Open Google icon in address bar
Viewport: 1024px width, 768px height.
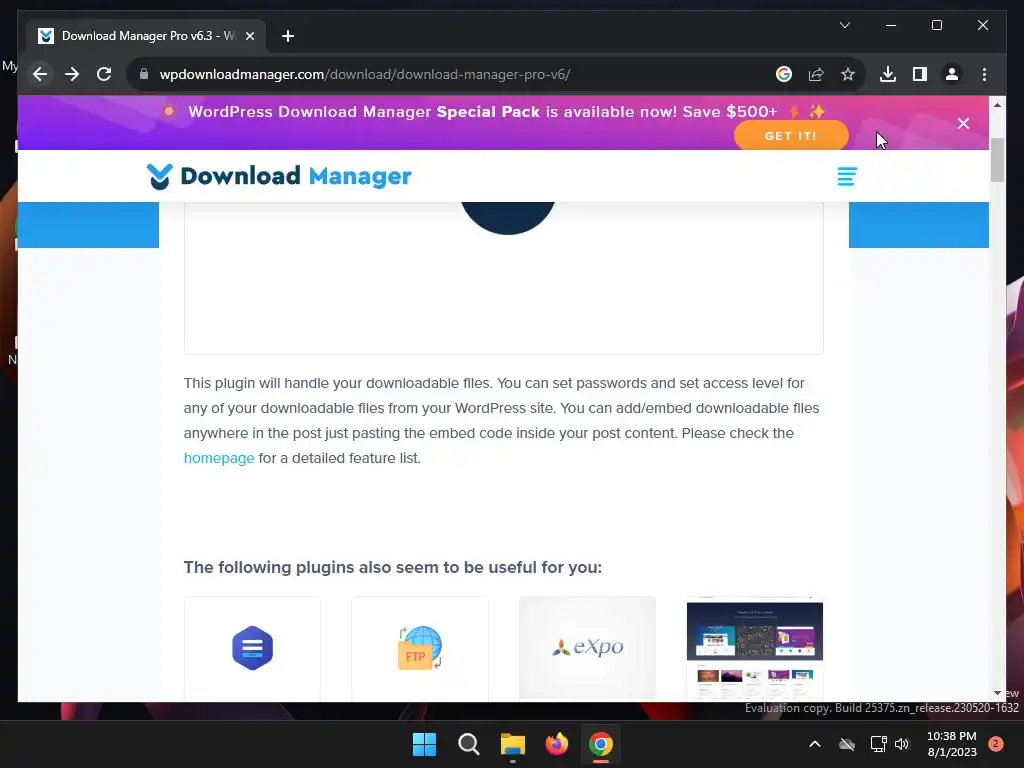coord(784,74)
